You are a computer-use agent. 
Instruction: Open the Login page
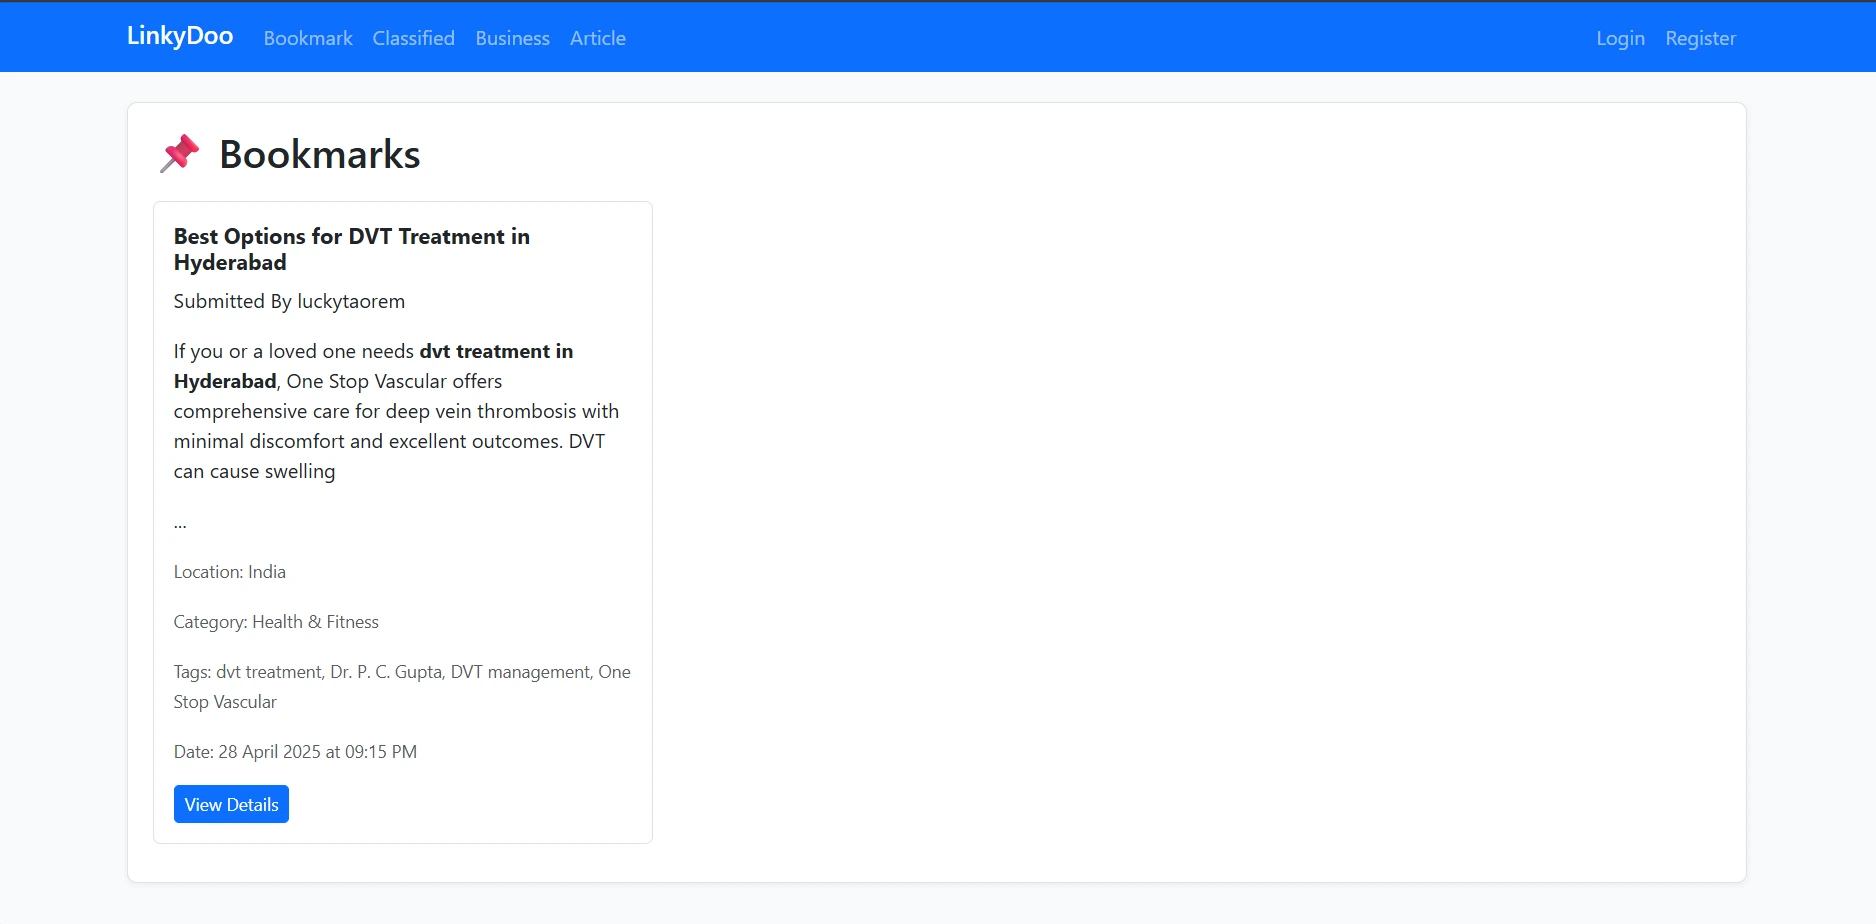(x=1620, y=38)
